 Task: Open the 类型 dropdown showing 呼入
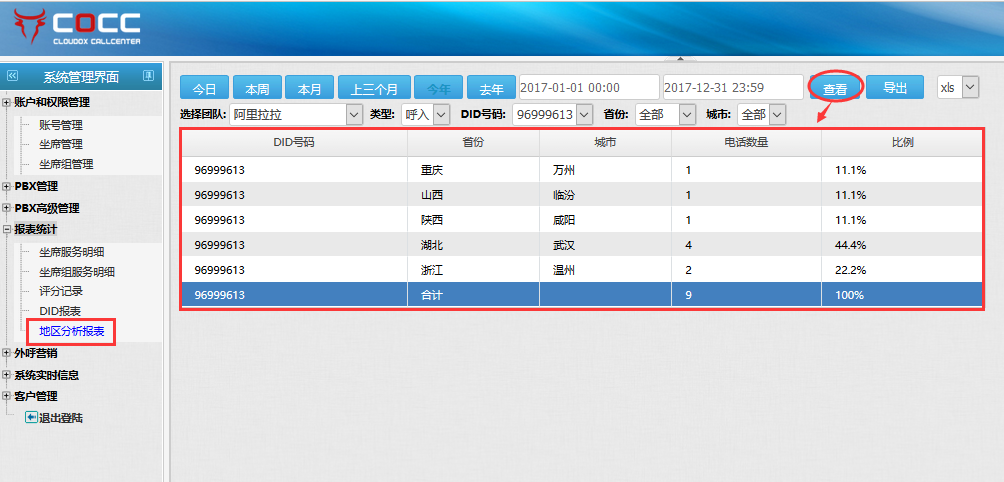[x=441, y=115]
